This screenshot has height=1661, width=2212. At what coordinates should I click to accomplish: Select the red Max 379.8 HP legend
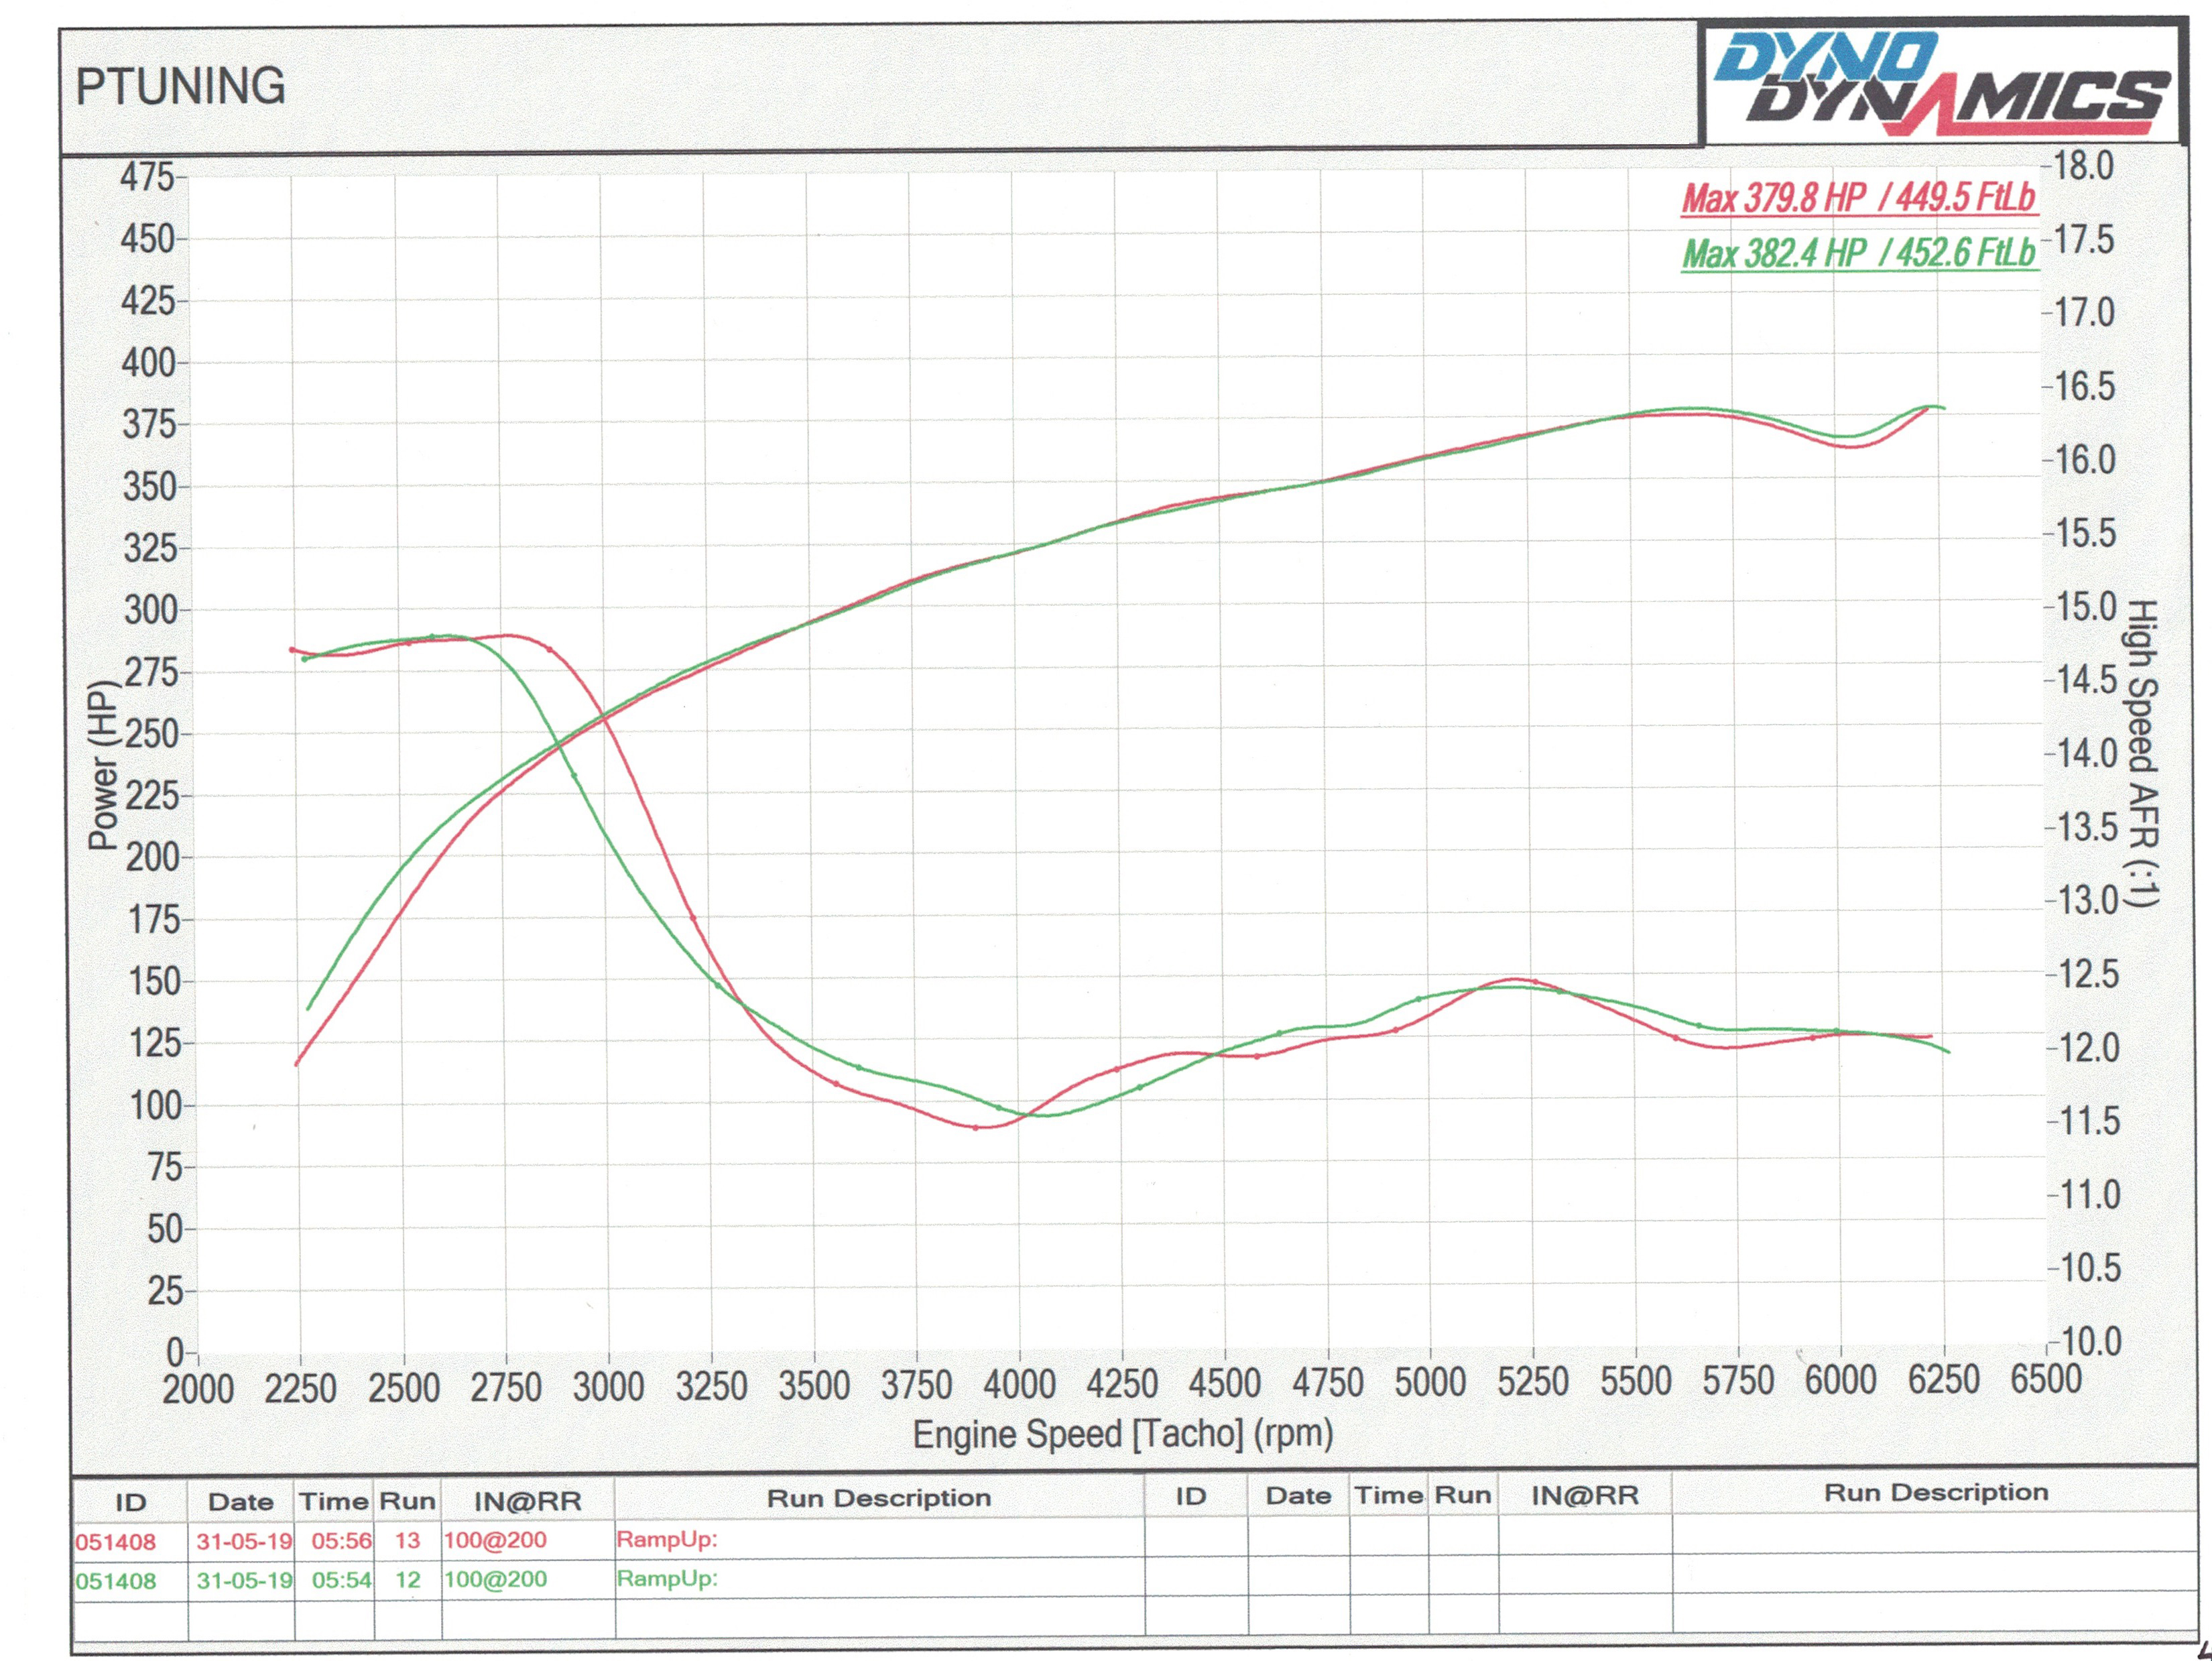point(1858,198)
